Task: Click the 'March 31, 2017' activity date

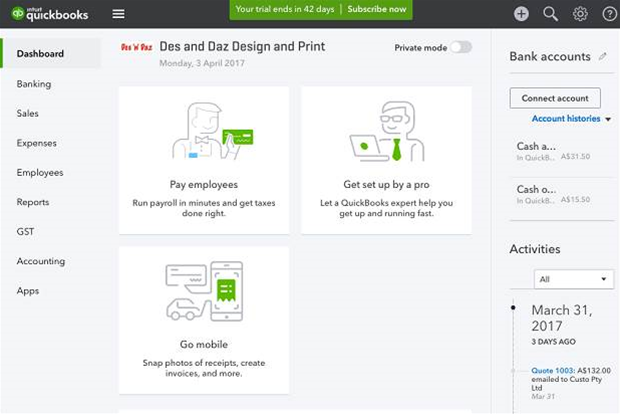Action: (561, 318)
